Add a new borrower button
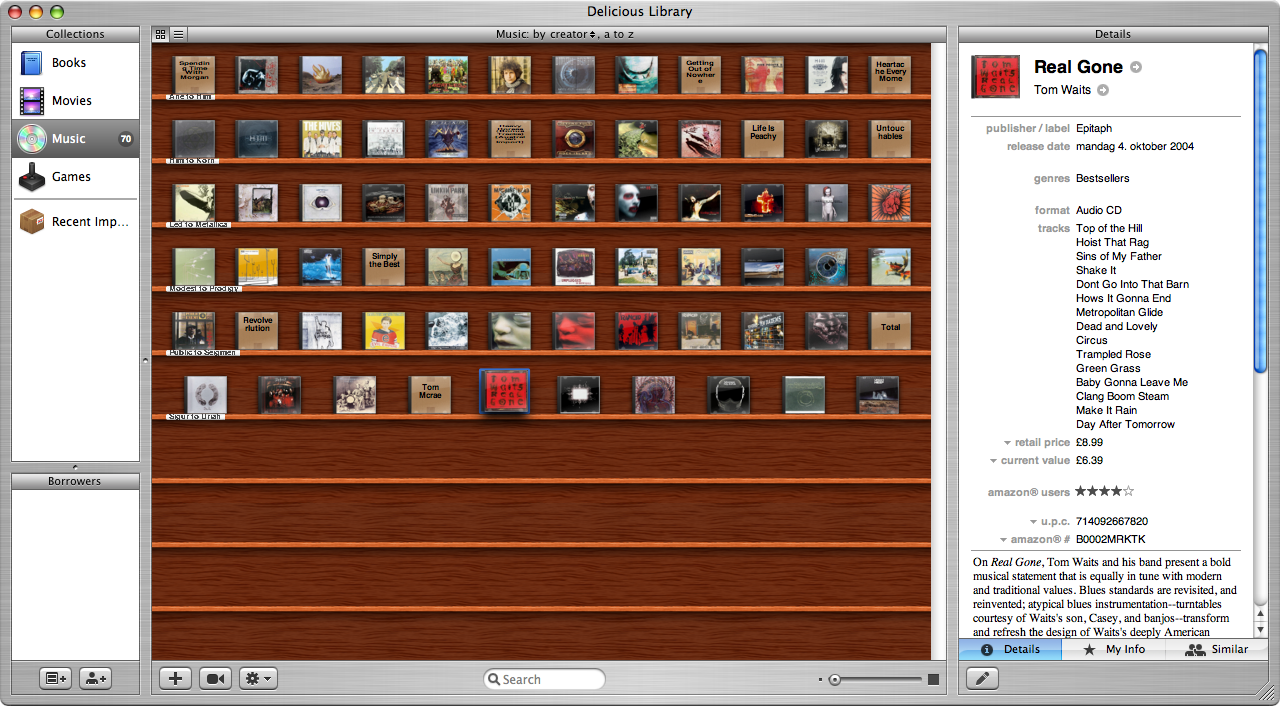This screenshot has height=706, width=1280. [x=95, y=678]
